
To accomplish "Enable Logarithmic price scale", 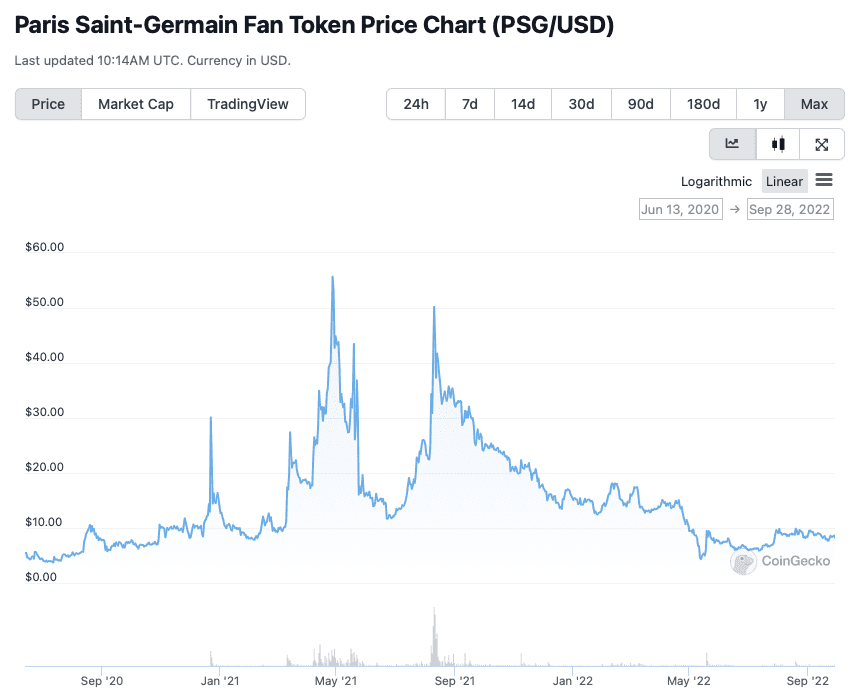I will click(x=716, y=181).
